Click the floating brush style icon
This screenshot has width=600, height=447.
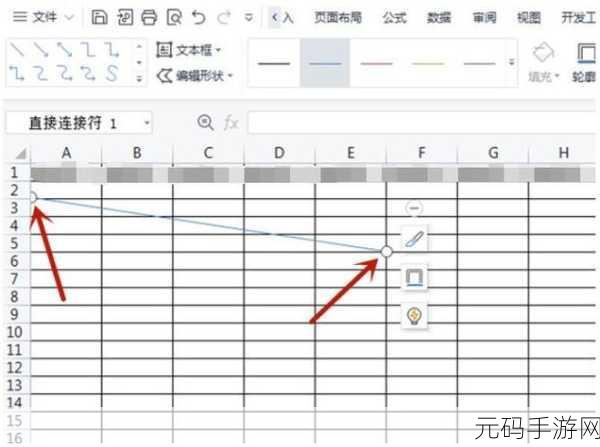pyautogui.click(x=414, y=239)
